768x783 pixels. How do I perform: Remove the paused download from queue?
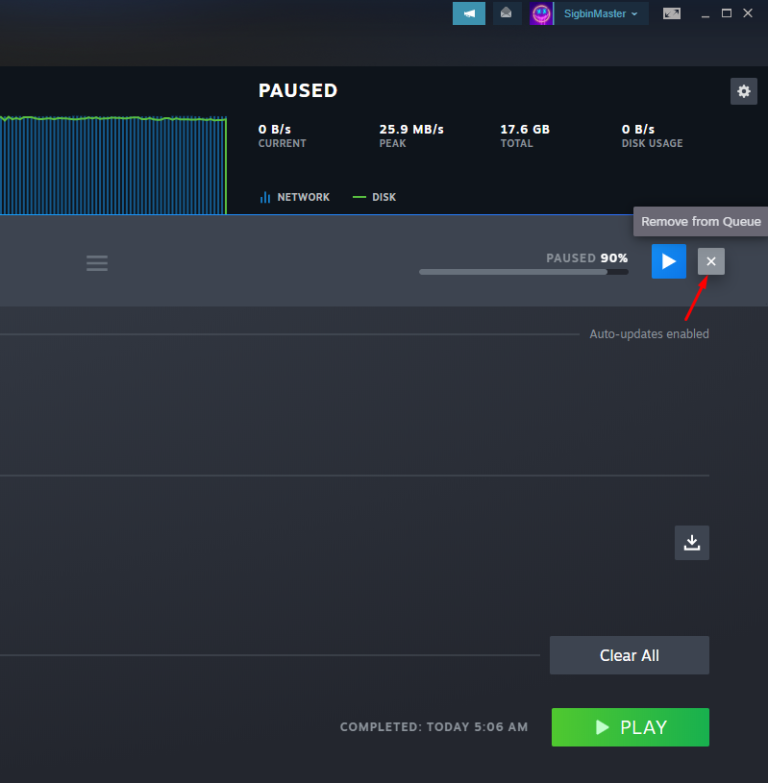pyautogui.click(x=711, y=261)
